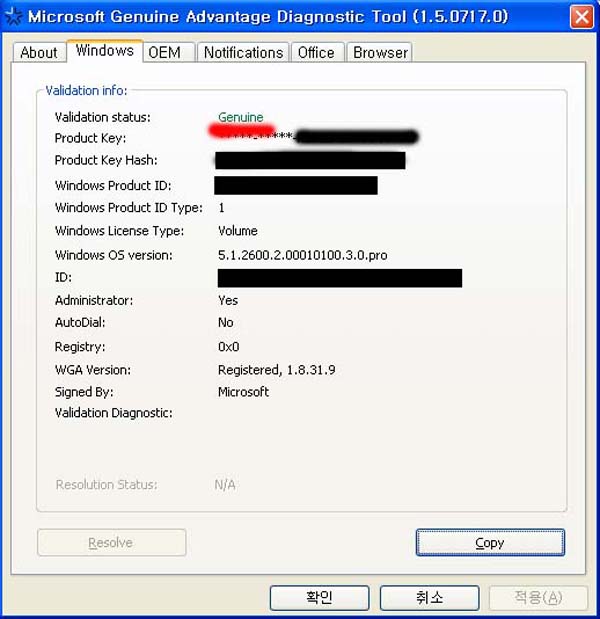
Task: Close the diagnostic tool window
Action: coord(582,17)
